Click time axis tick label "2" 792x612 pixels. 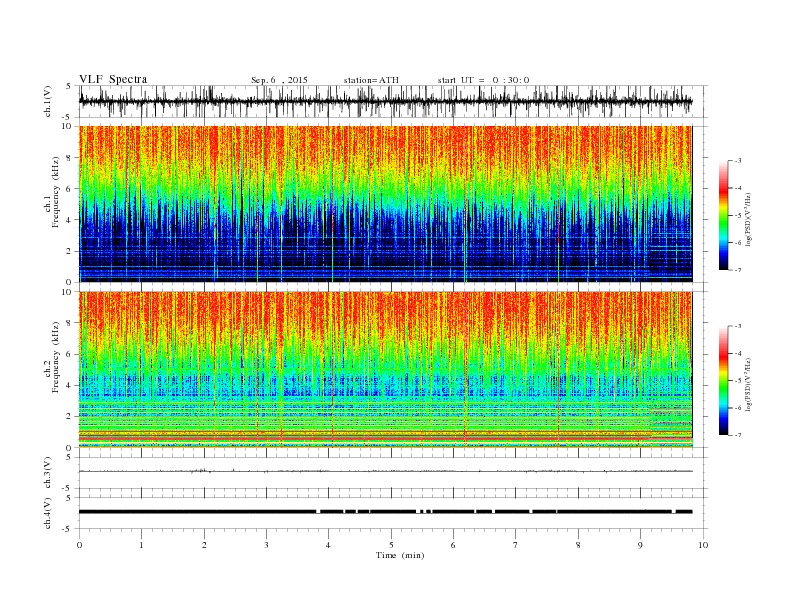point(204,545)
